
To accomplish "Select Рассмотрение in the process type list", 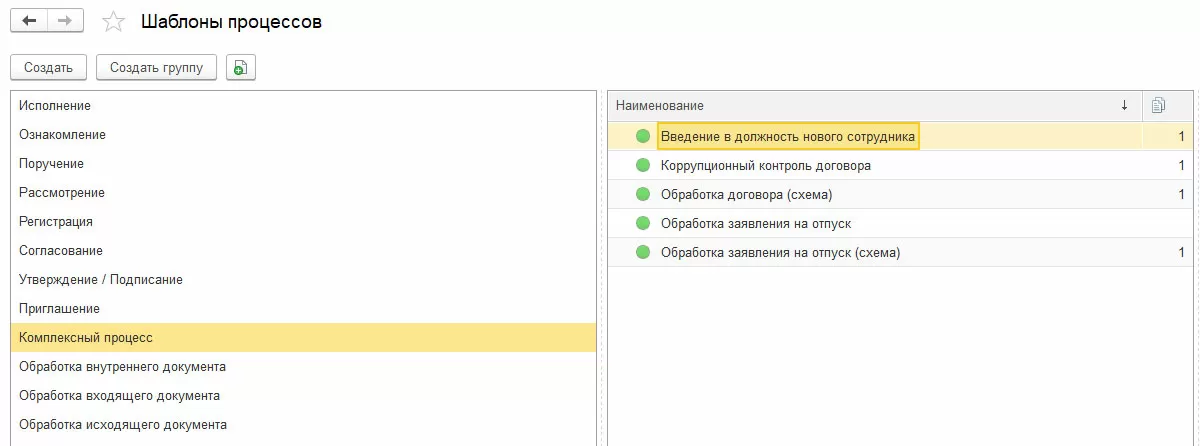I will (x=303, y=192).
